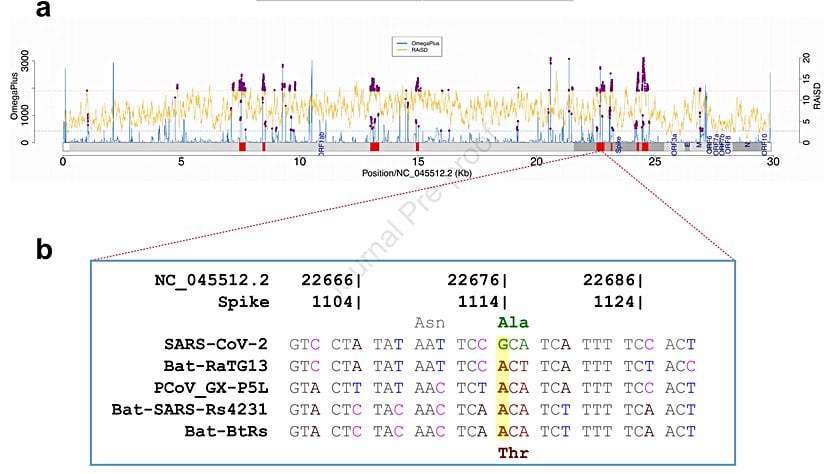Click the highlighted GCA codon in SARS-CoV-2 row
The width and height of the screenshot is (825, 474).
click(513, 343)
